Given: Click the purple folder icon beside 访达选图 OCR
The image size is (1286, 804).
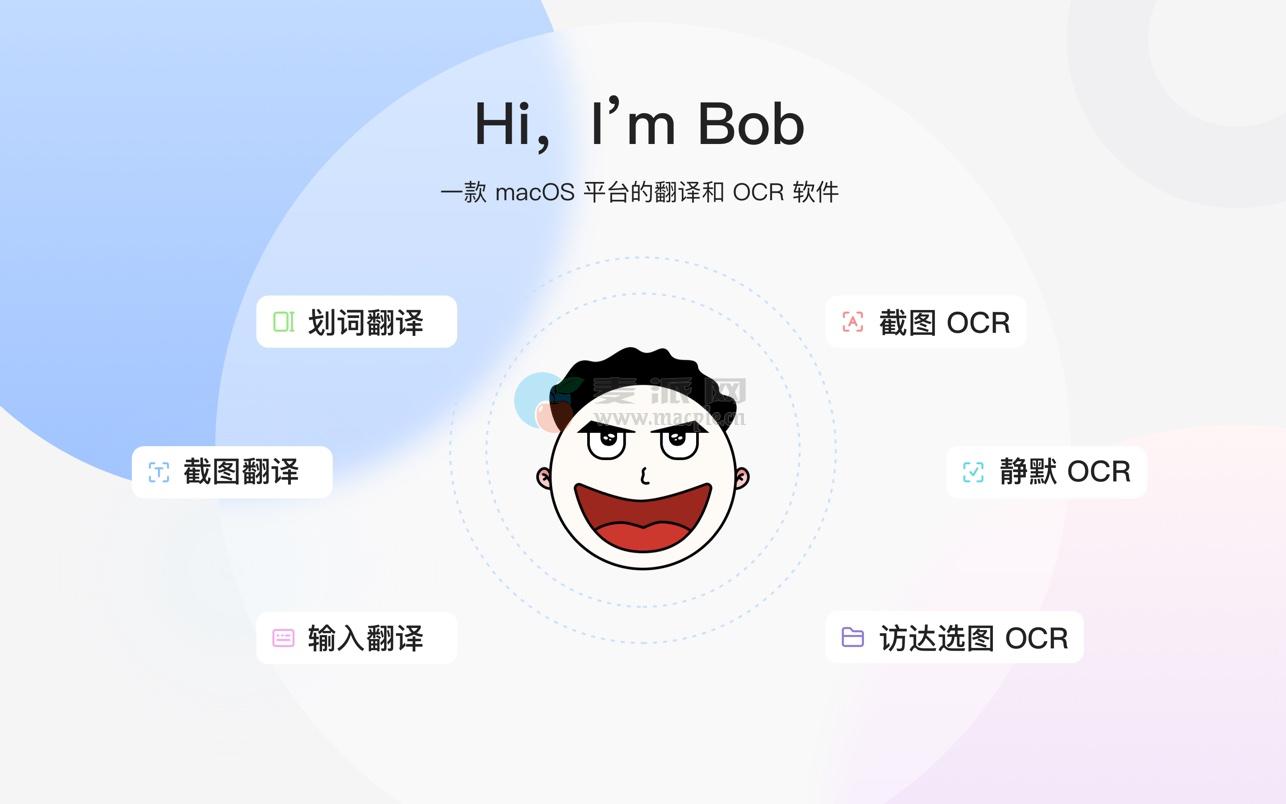Looking at the screenshot, I should 852,637.
